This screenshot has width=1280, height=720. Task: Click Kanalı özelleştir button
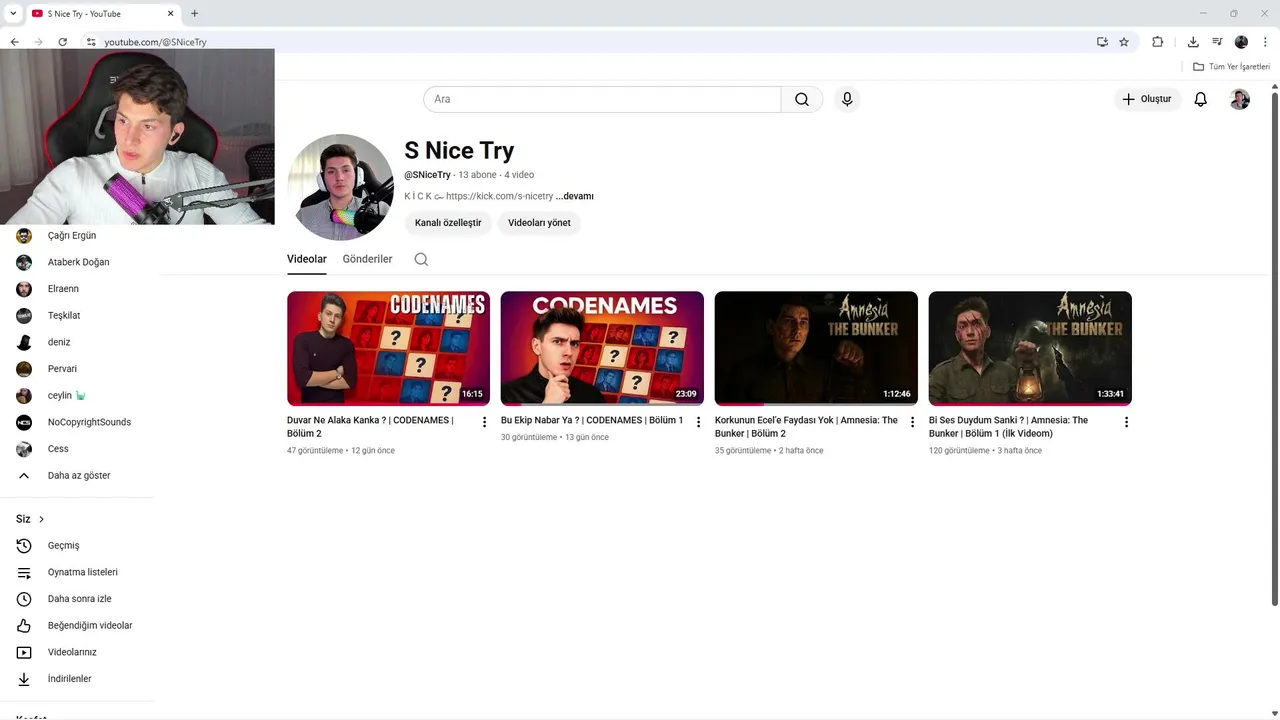tap(448, 223)
